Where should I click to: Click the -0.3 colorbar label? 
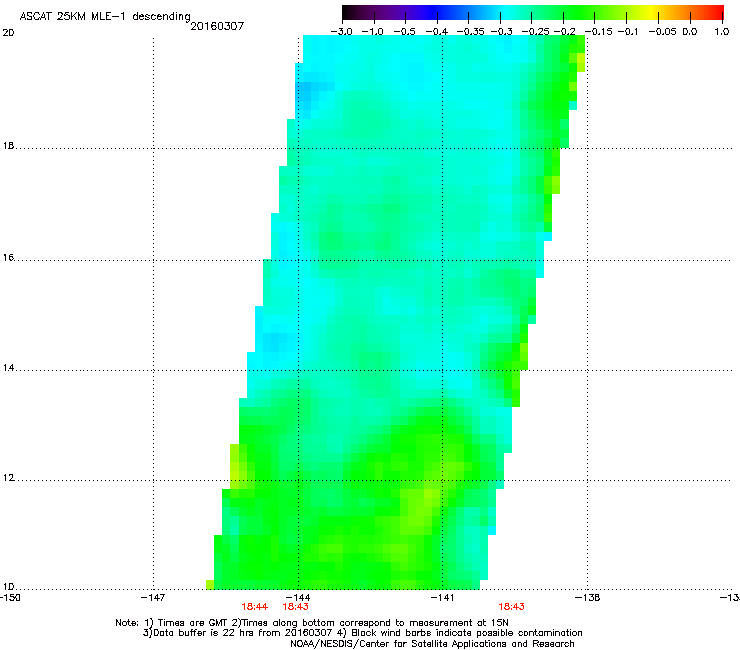(502, 32)
